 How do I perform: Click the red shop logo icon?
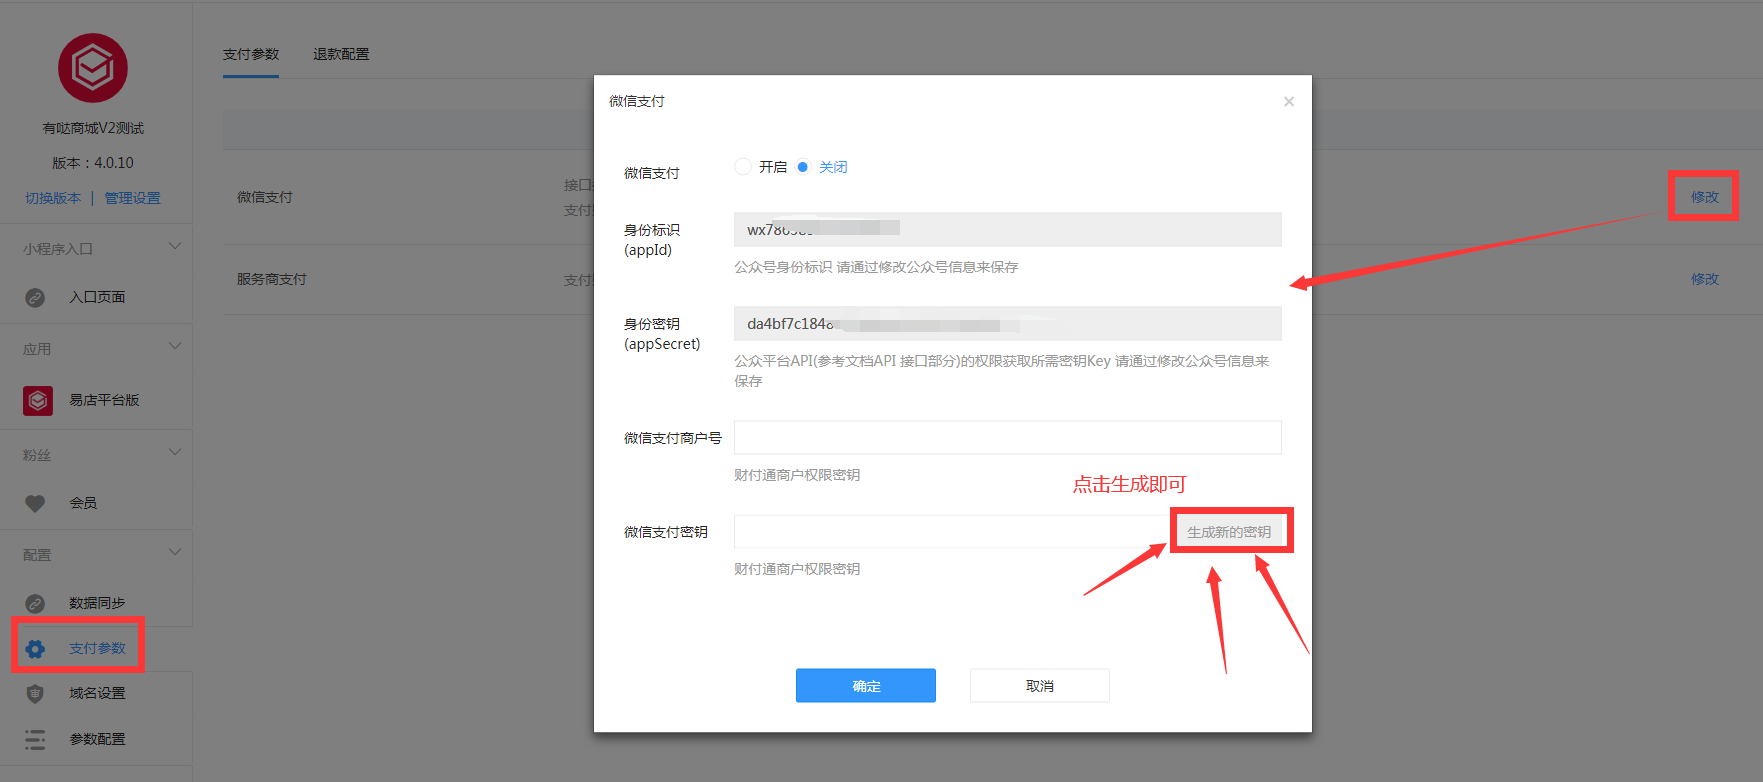[93, 68]
